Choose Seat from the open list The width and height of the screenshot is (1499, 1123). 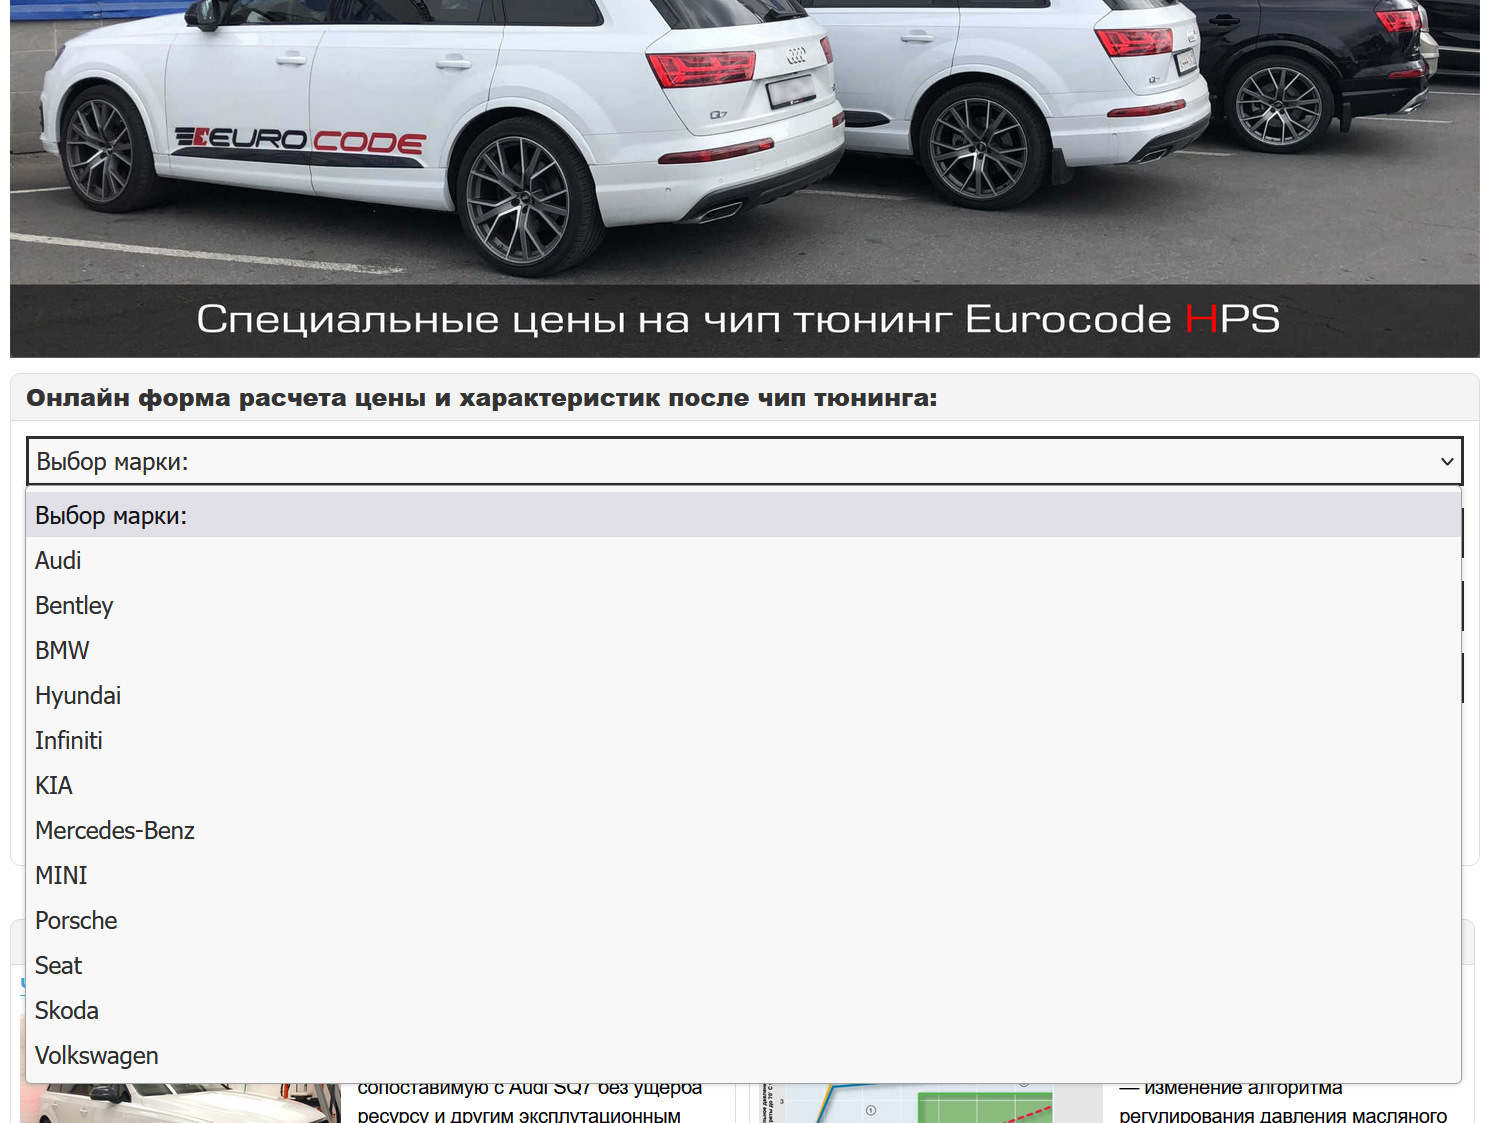pyautogui.click(x=58, y=965)
